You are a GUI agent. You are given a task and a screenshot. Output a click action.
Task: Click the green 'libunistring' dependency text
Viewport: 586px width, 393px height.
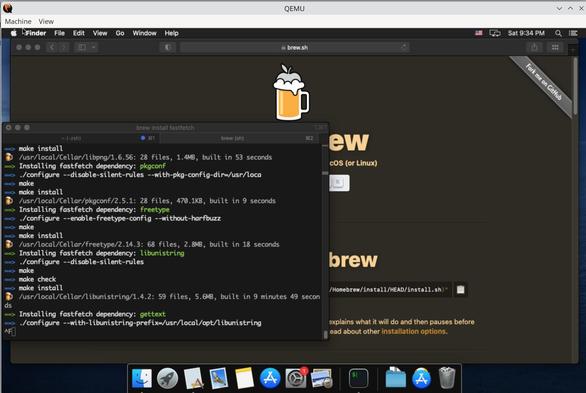coord(162,253)
